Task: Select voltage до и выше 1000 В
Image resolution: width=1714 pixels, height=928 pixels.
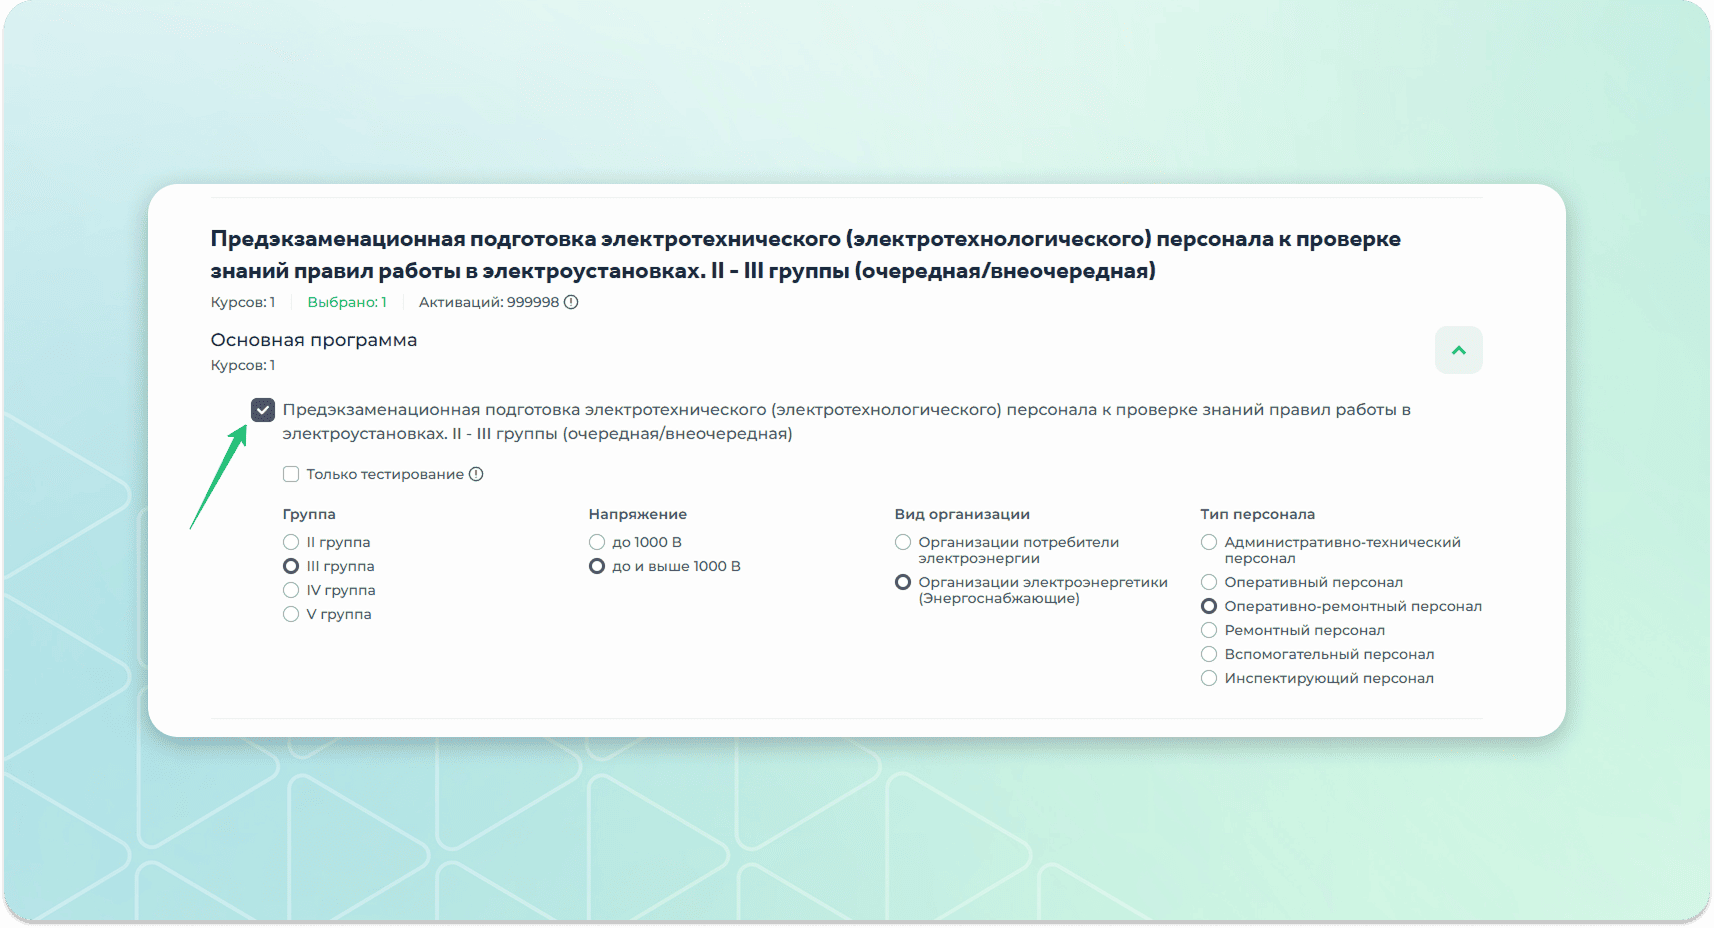Action: click(597, 566)
